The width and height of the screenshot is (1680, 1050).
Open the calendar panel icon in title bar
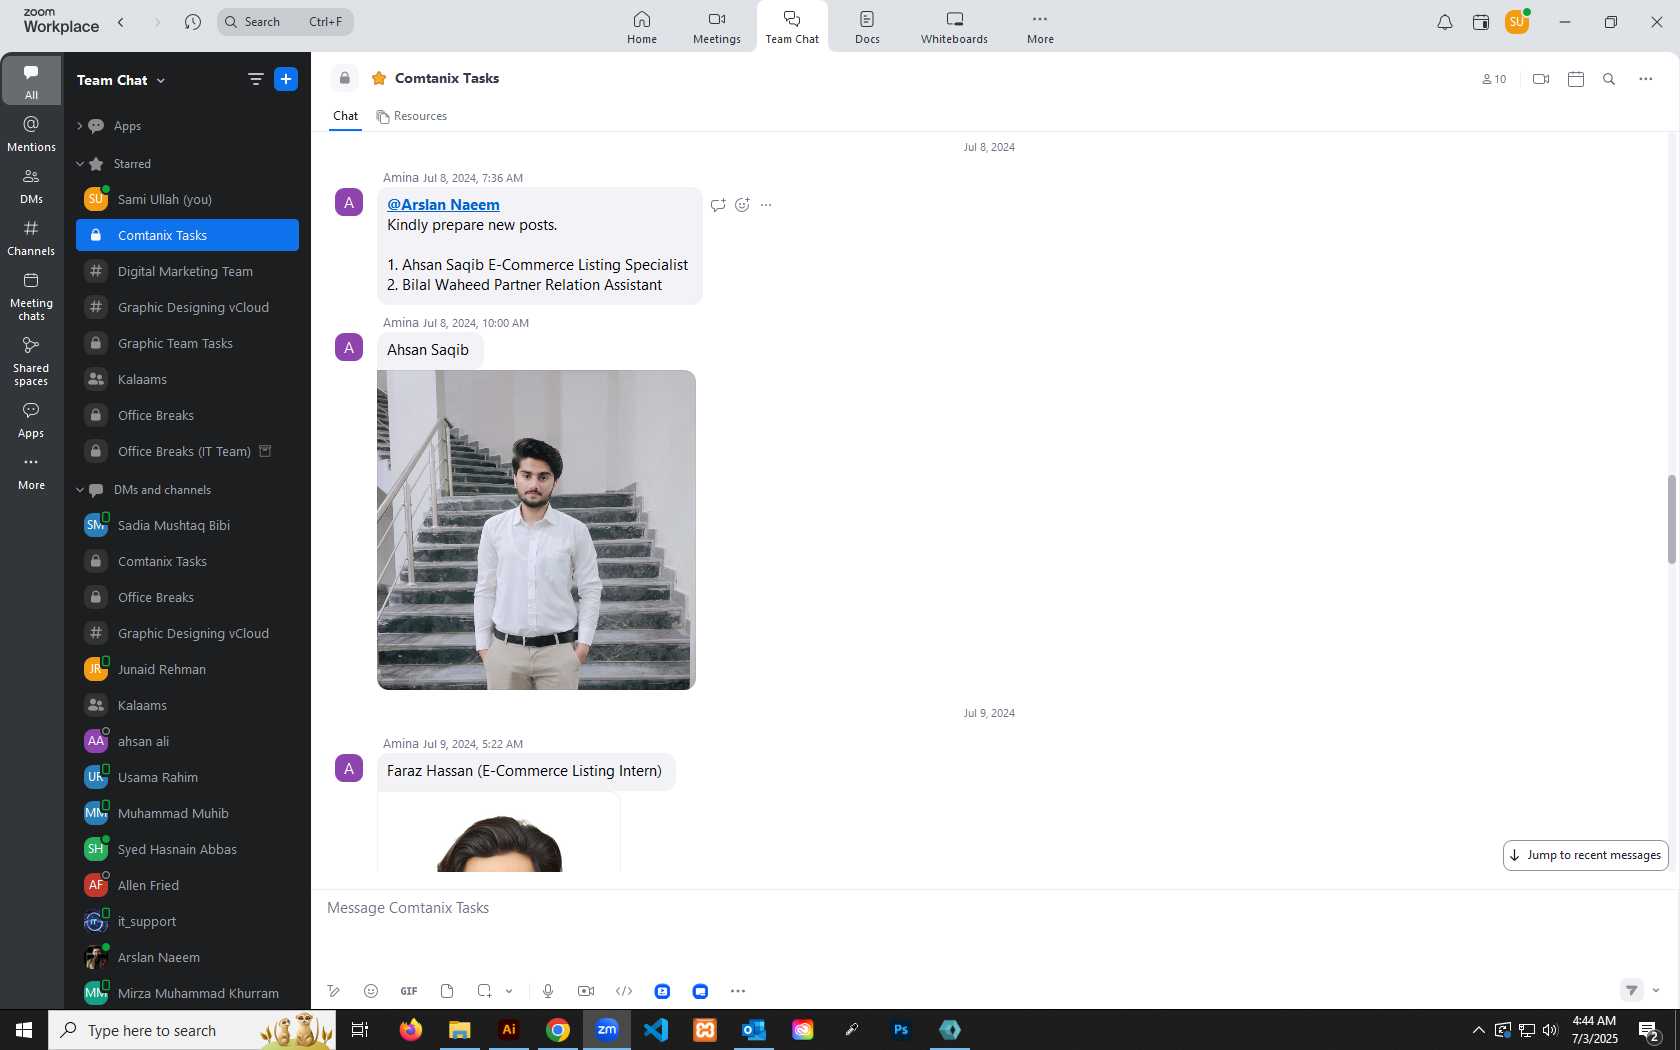1481,22
